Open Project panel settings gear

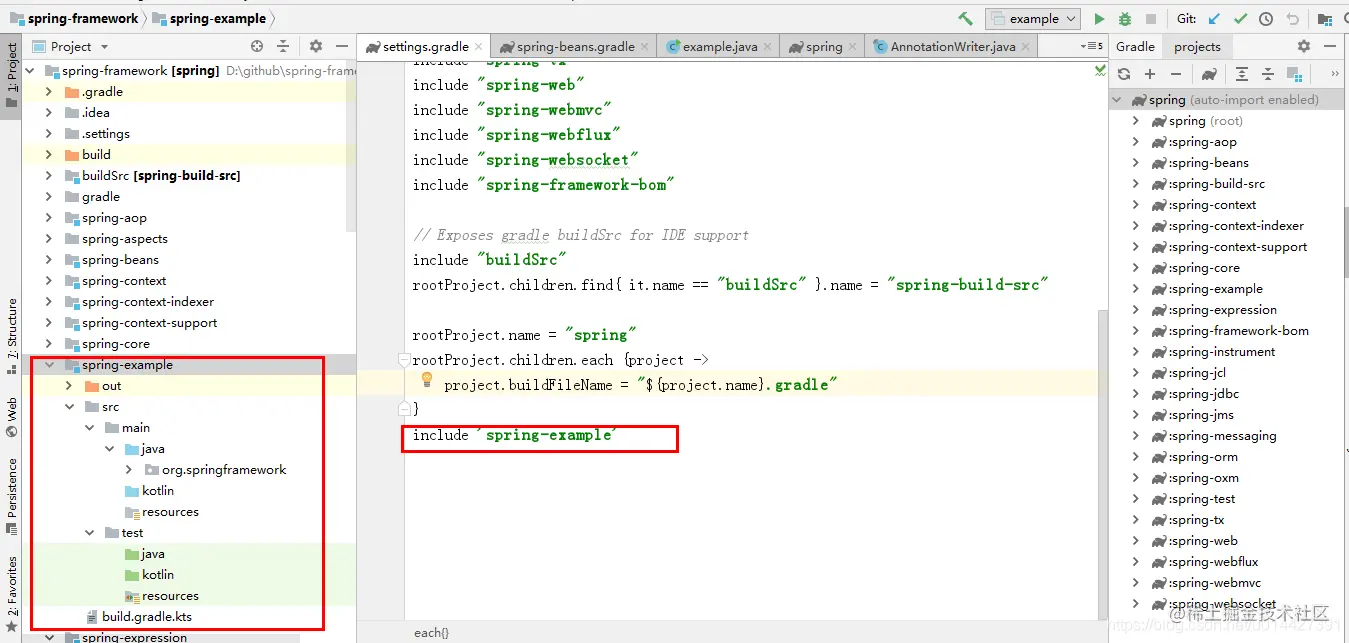(x=316, y=46)
